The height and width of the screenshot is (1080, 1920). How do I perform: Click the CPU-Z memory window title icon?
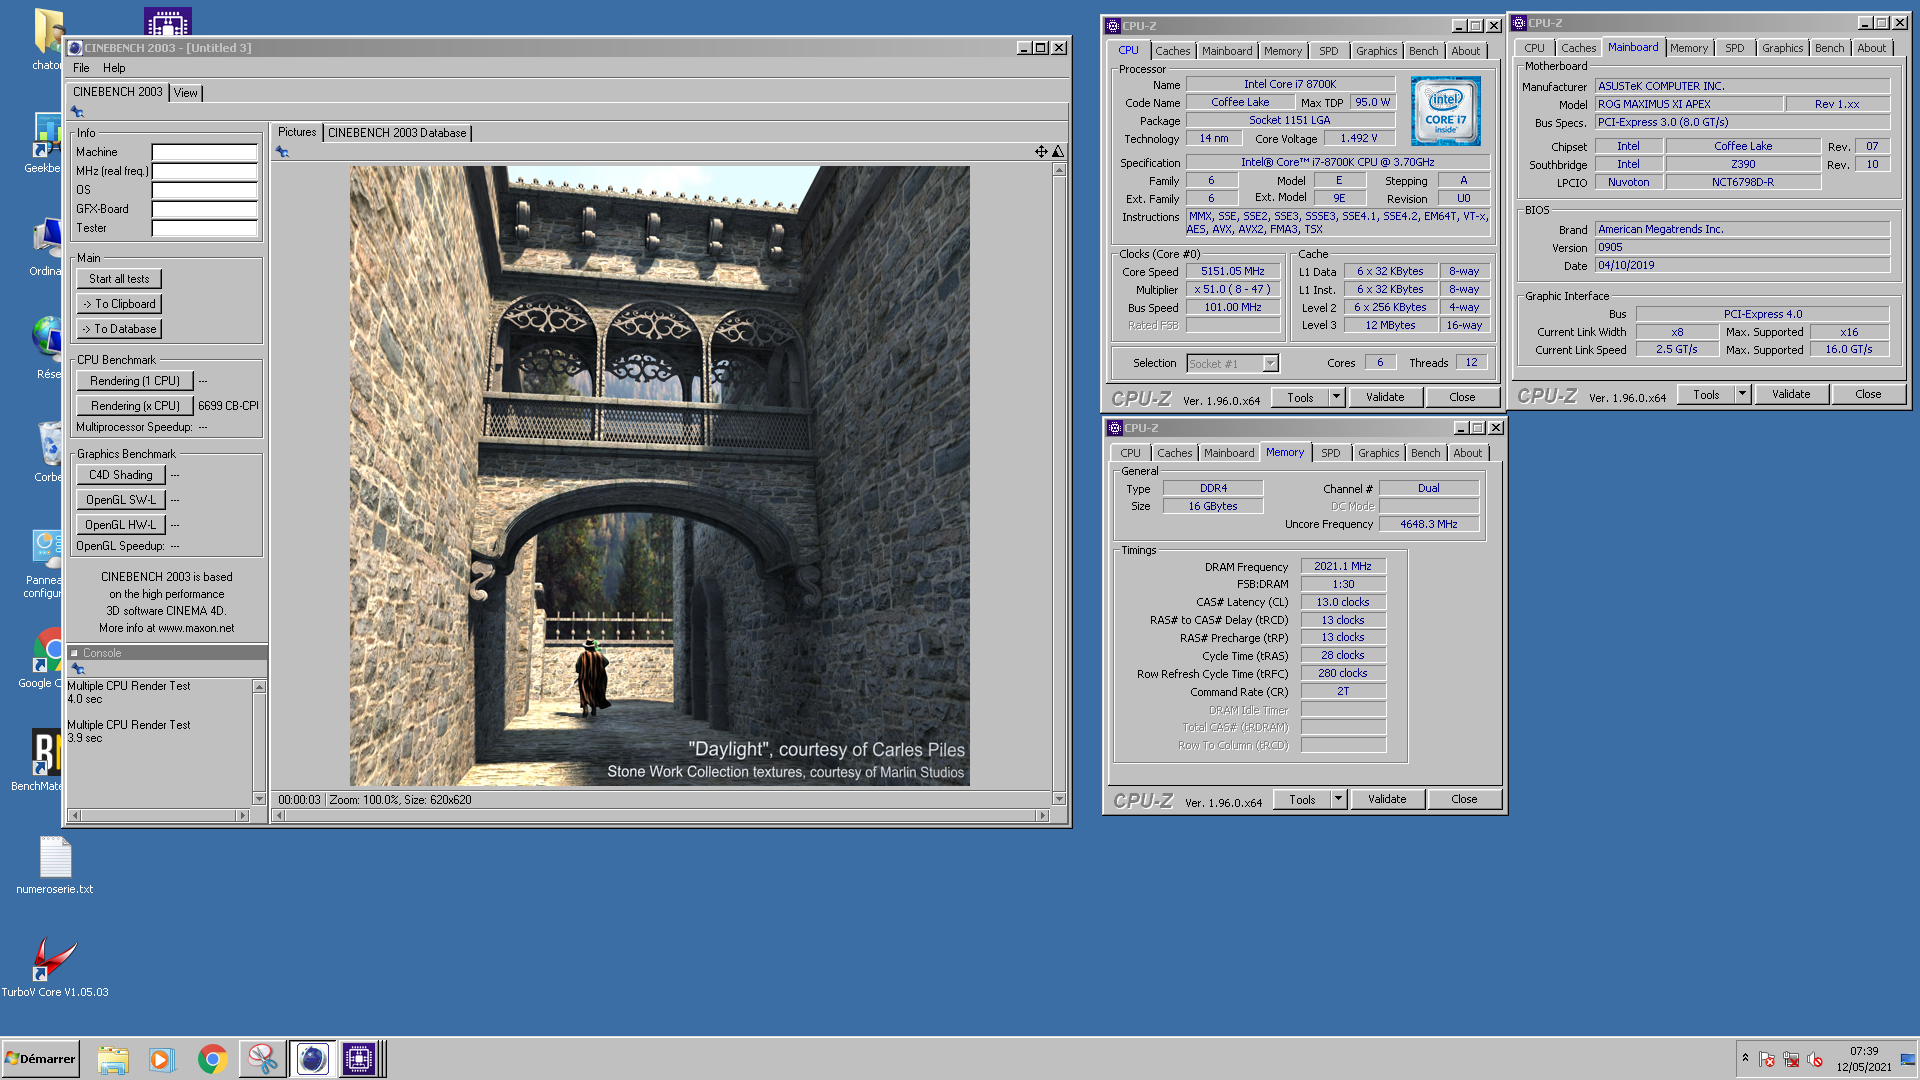pos(1114,428)
